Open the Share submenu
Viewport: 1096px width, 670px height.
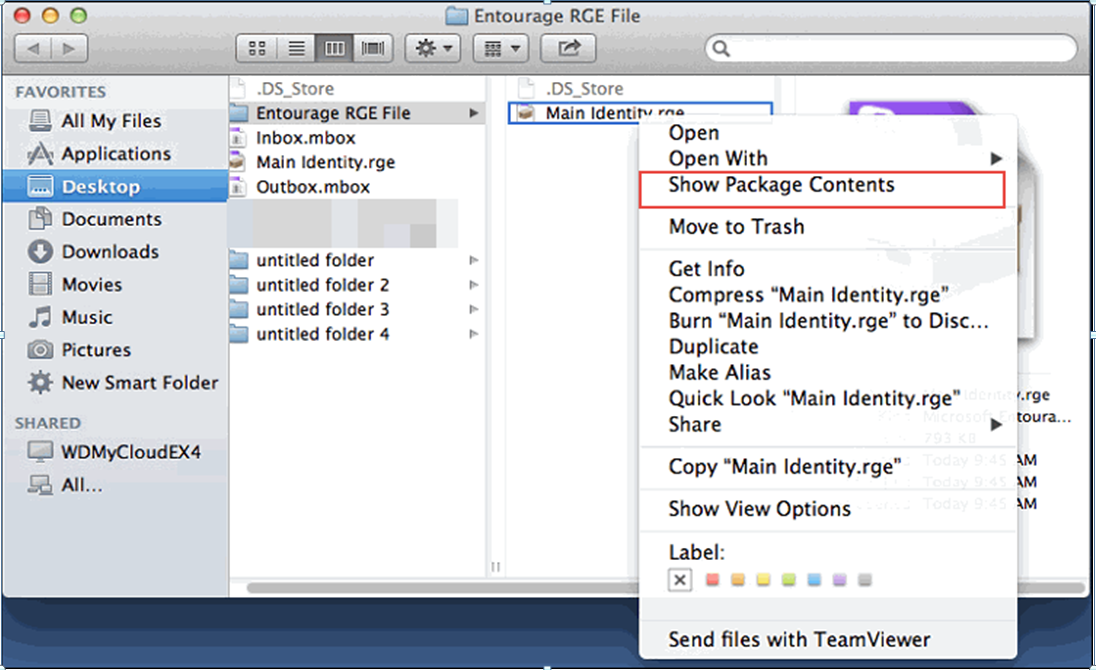click(828, 424)
